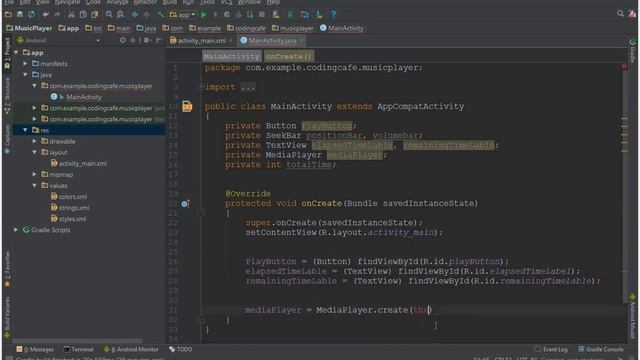
Task: Fold the onCreate method body
Action: click(x=200, y=212)
